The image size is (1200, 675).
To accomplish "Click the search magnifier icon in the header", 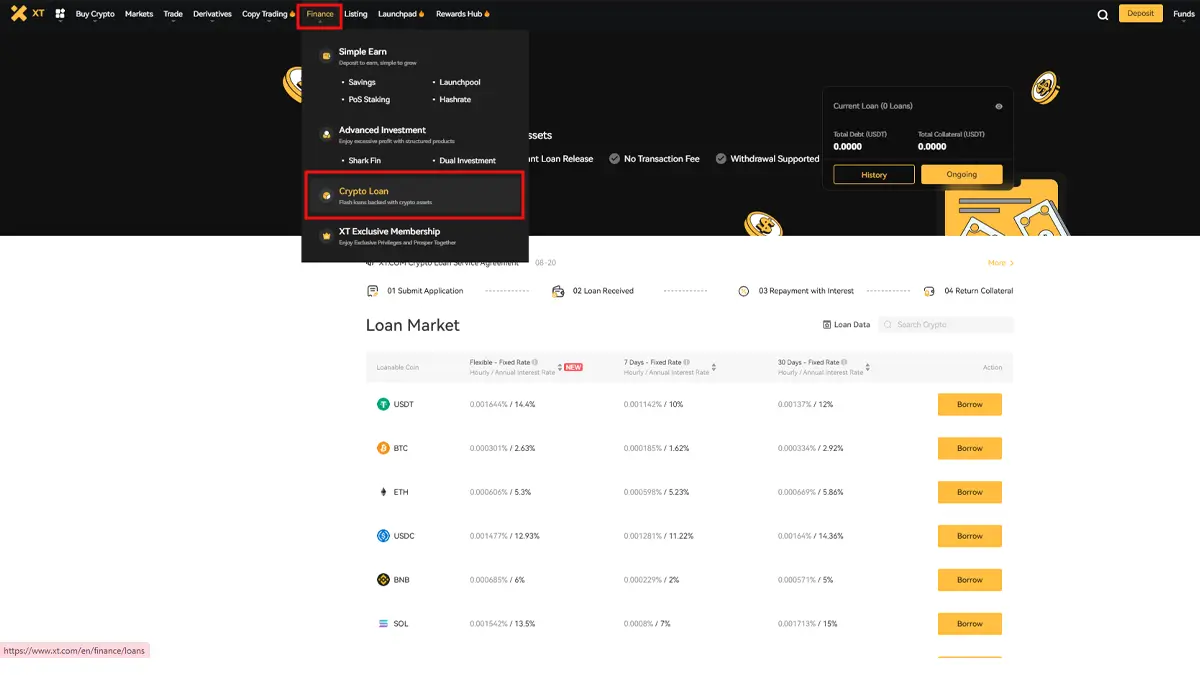I will tap(1102, 15).
